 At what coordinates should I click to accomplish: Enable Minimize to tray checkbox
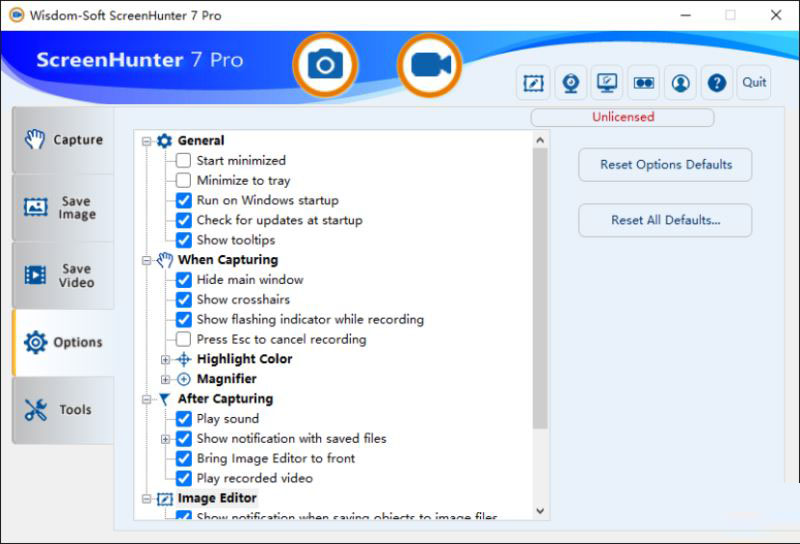click(183, 180)
